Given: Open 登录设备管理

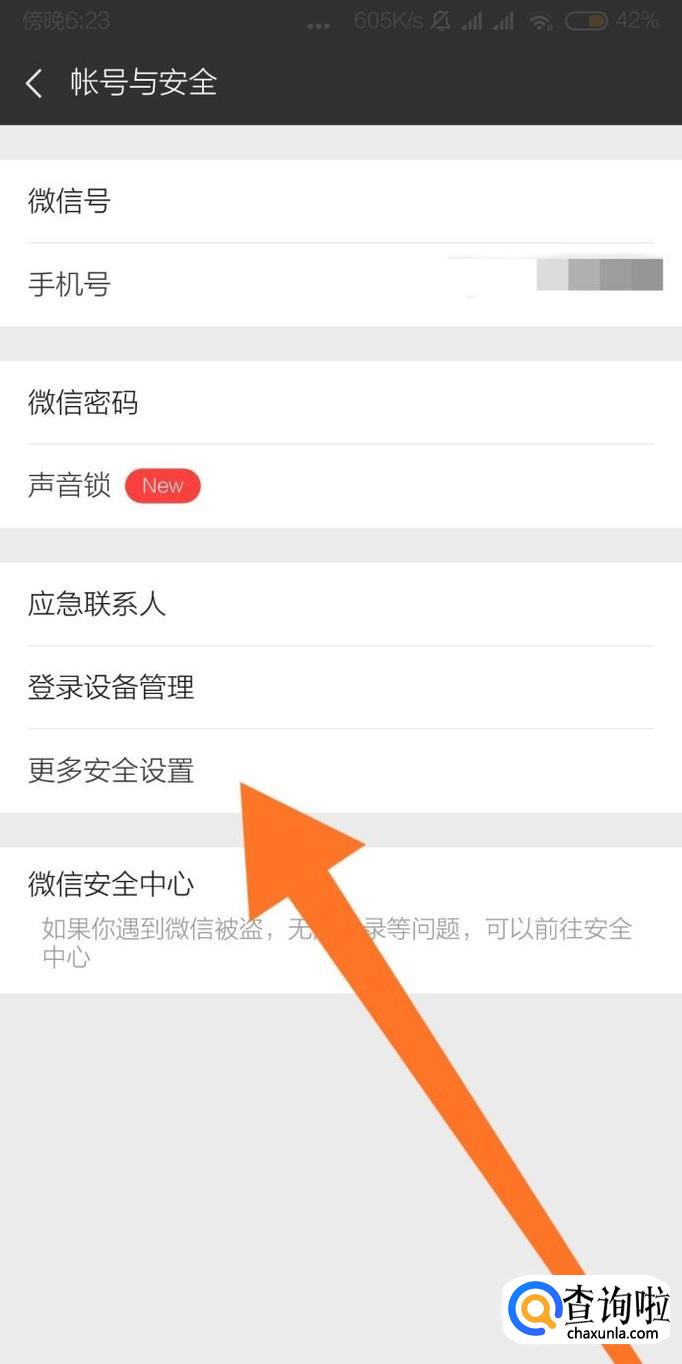Looking at the screenshot, I should [341, 687].
